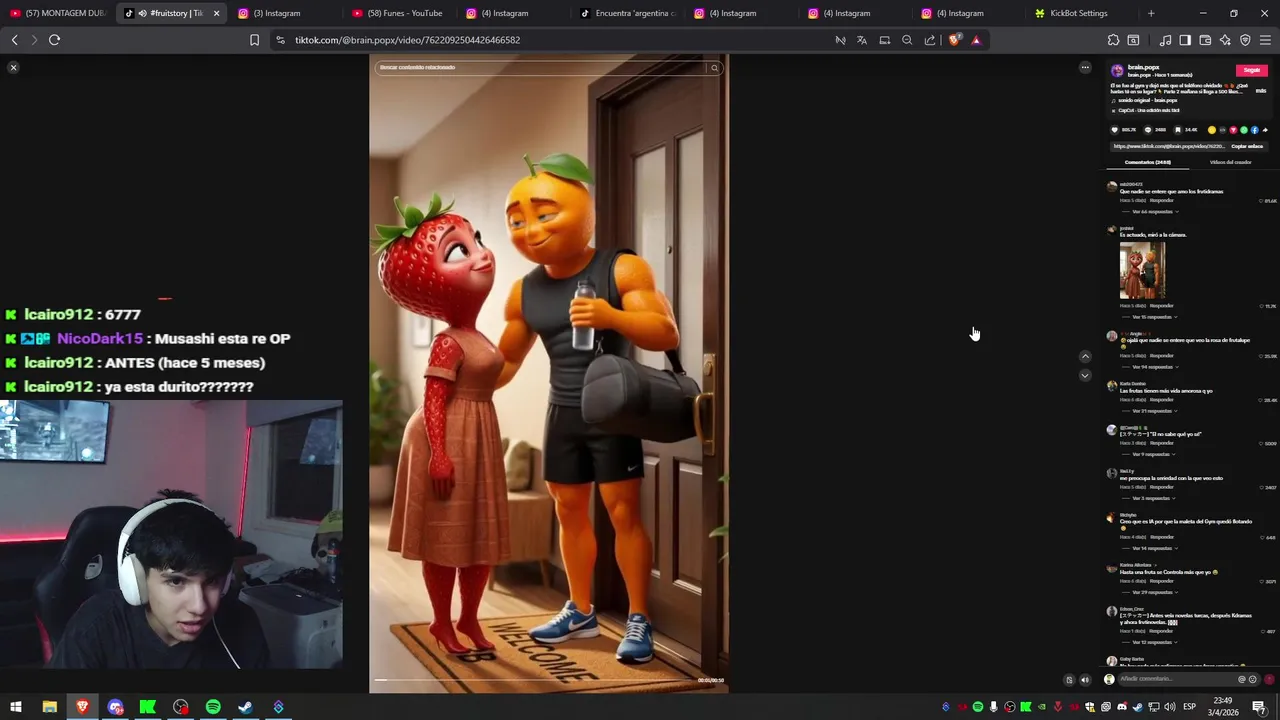
Task: Expand 'Ver 14 respuestas' replies
Action: coord(1152,548)
